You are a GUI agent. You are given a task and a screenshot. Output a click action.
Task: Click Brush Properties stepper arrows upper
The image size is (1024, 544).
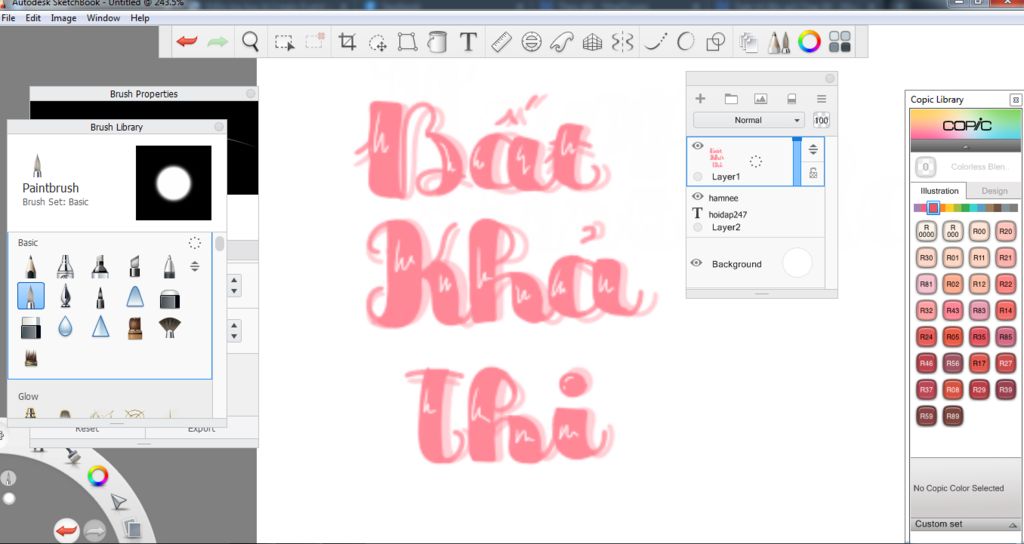234,285
